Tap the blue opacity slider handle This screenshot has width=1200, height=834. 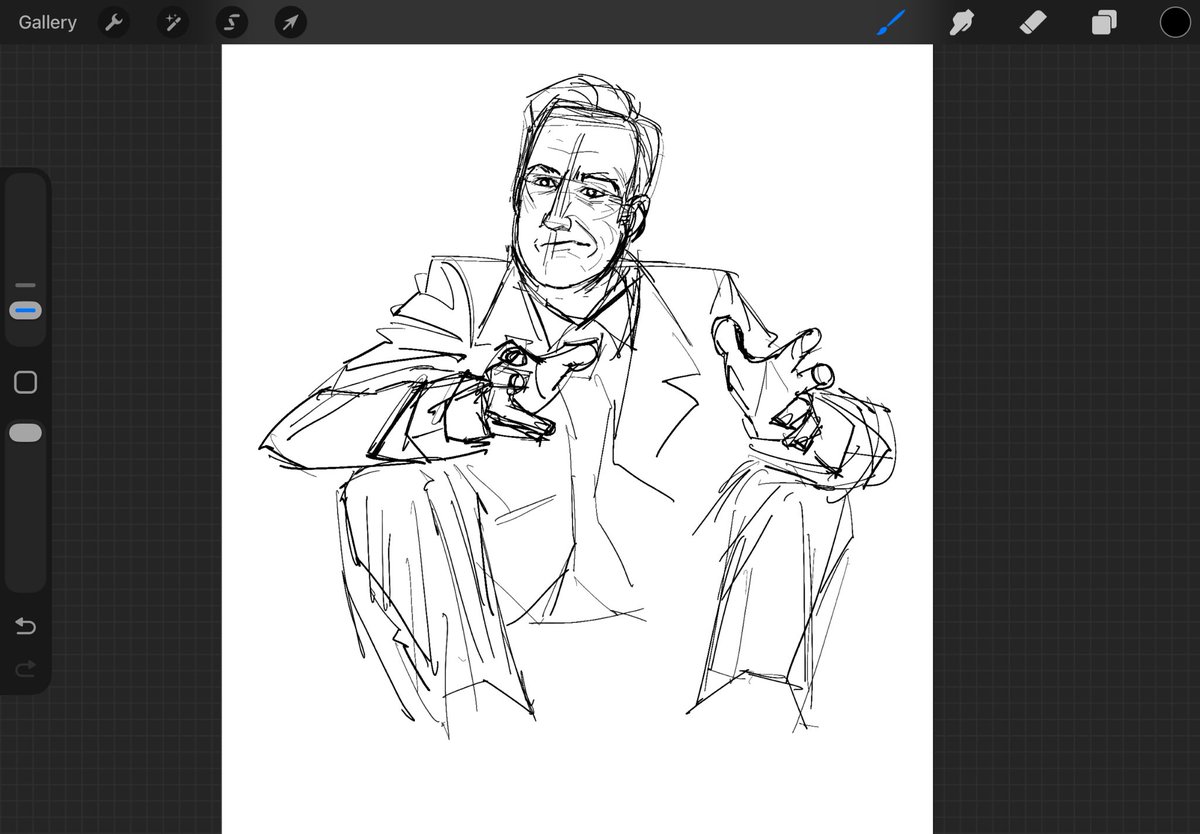(24, 310)
